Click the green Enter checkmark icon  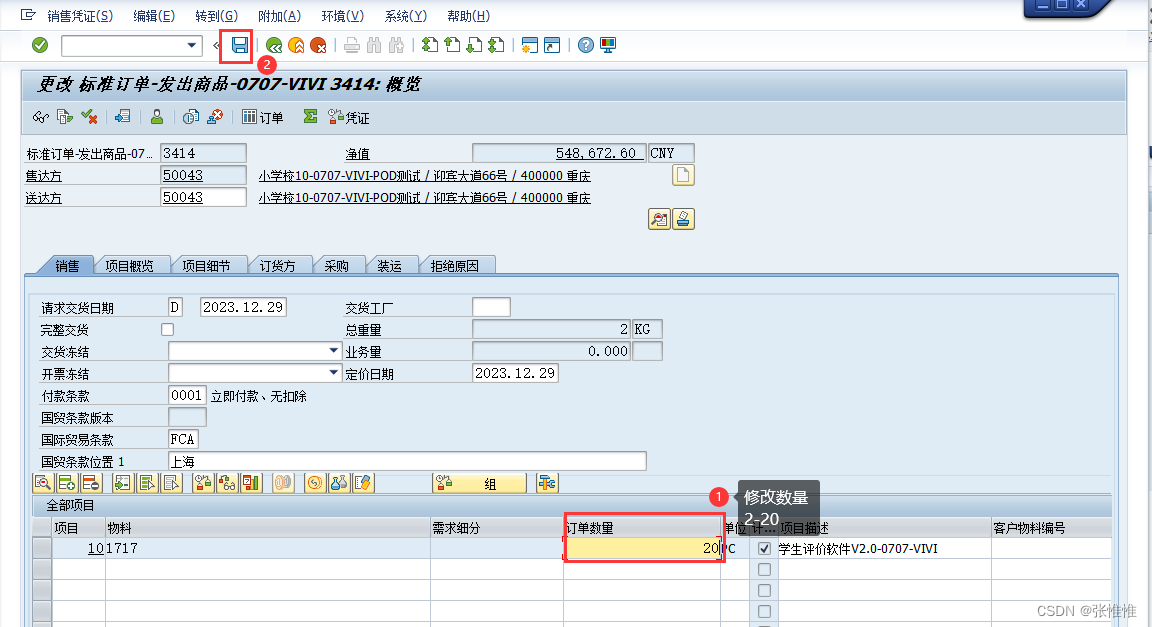coord(39,44)
